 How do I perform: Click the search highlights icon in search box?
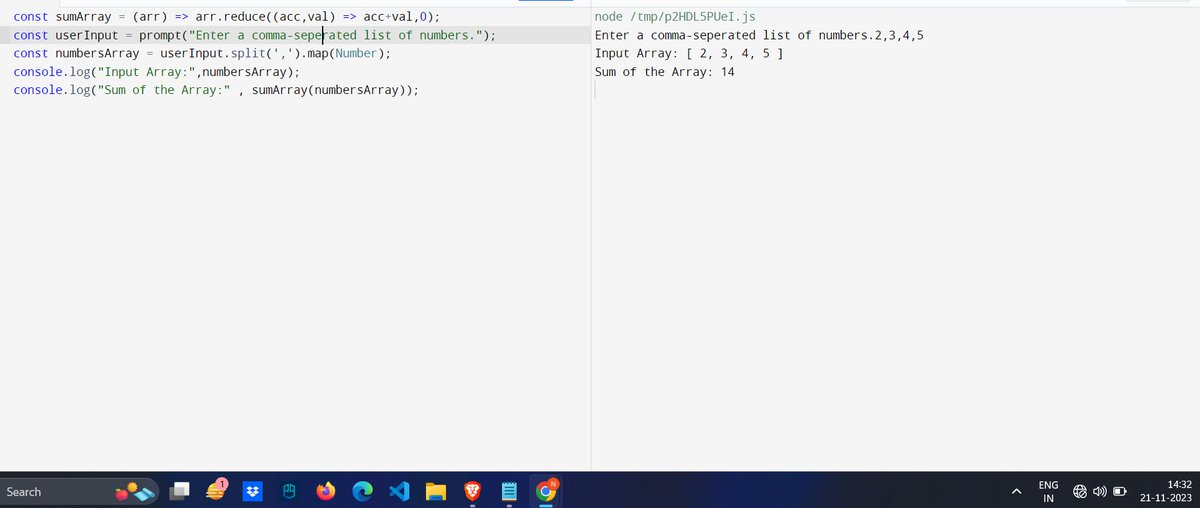135,491
